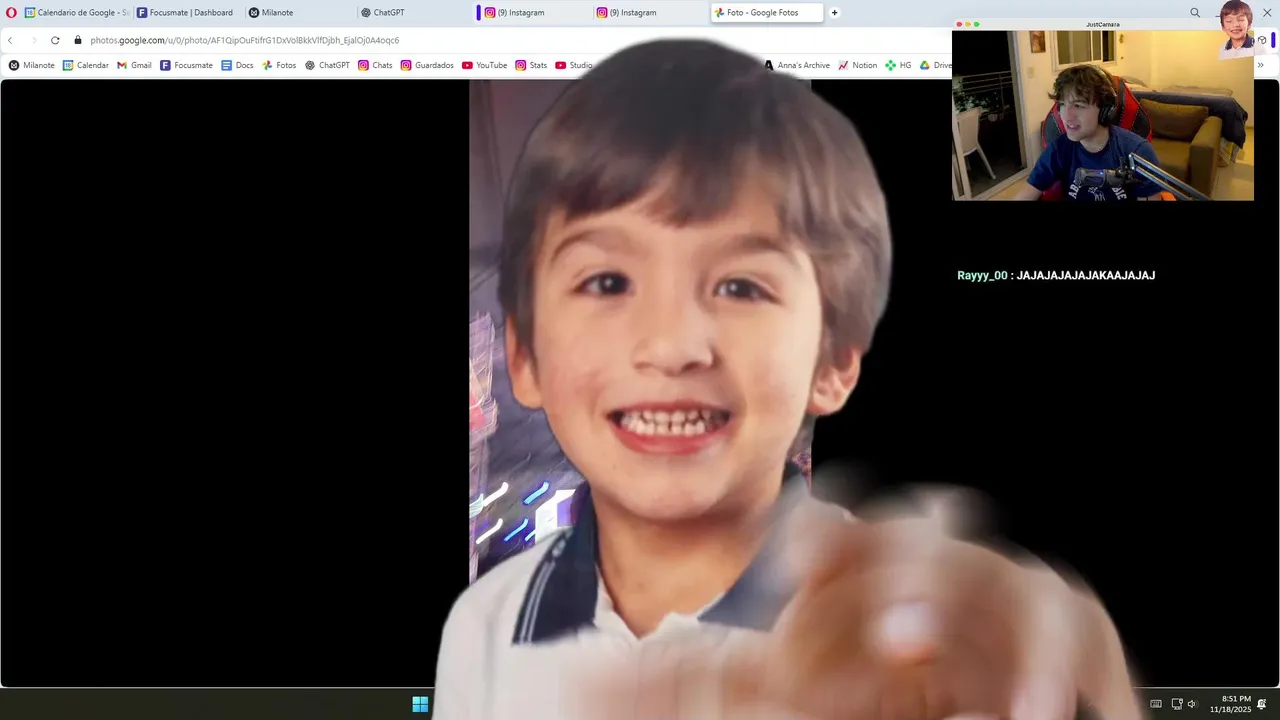Open the HG bookmark
The width and height of the screenshot is (1280, 720).
click(x=898, y=65)
